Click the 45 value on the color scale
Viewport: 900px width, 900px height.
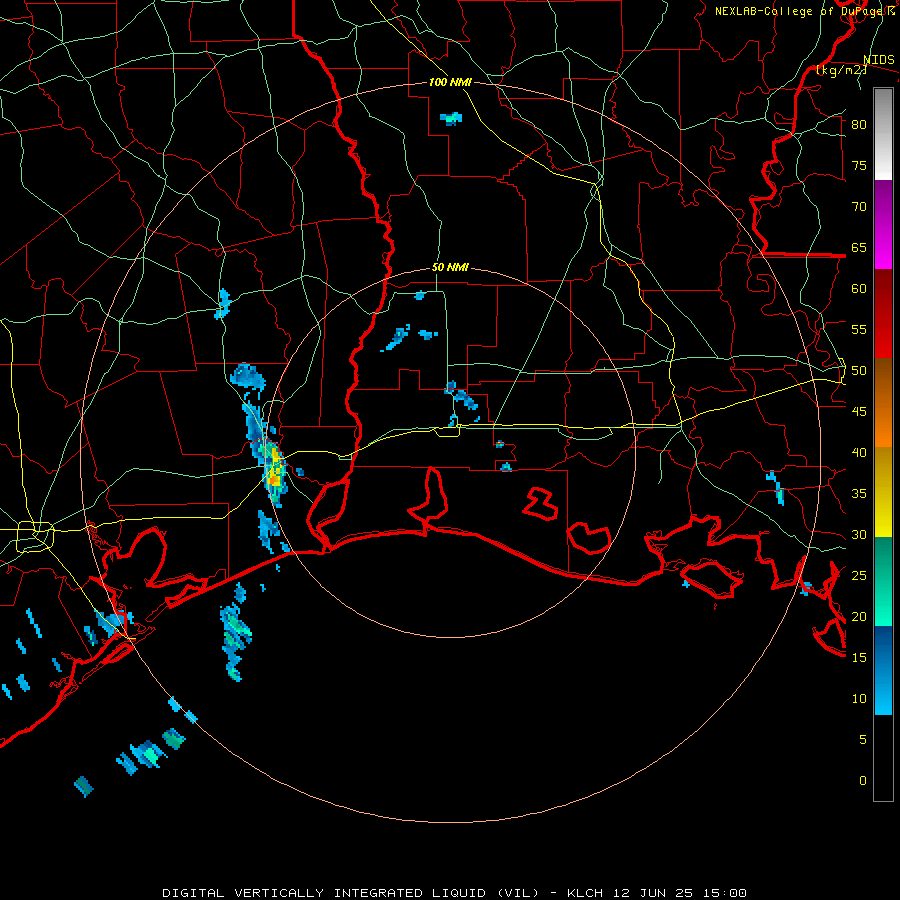(x=859, y=412)
